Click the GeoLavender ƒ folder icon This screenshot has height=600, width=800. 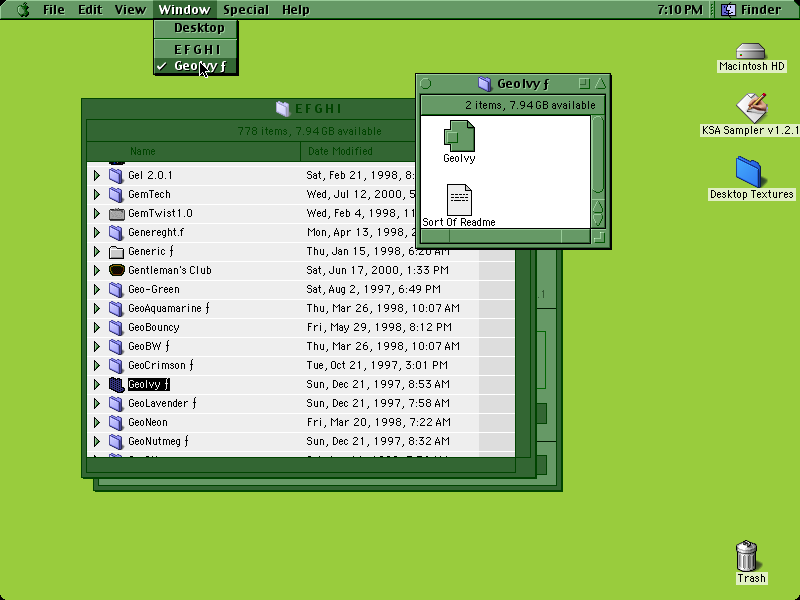(116, 404)
